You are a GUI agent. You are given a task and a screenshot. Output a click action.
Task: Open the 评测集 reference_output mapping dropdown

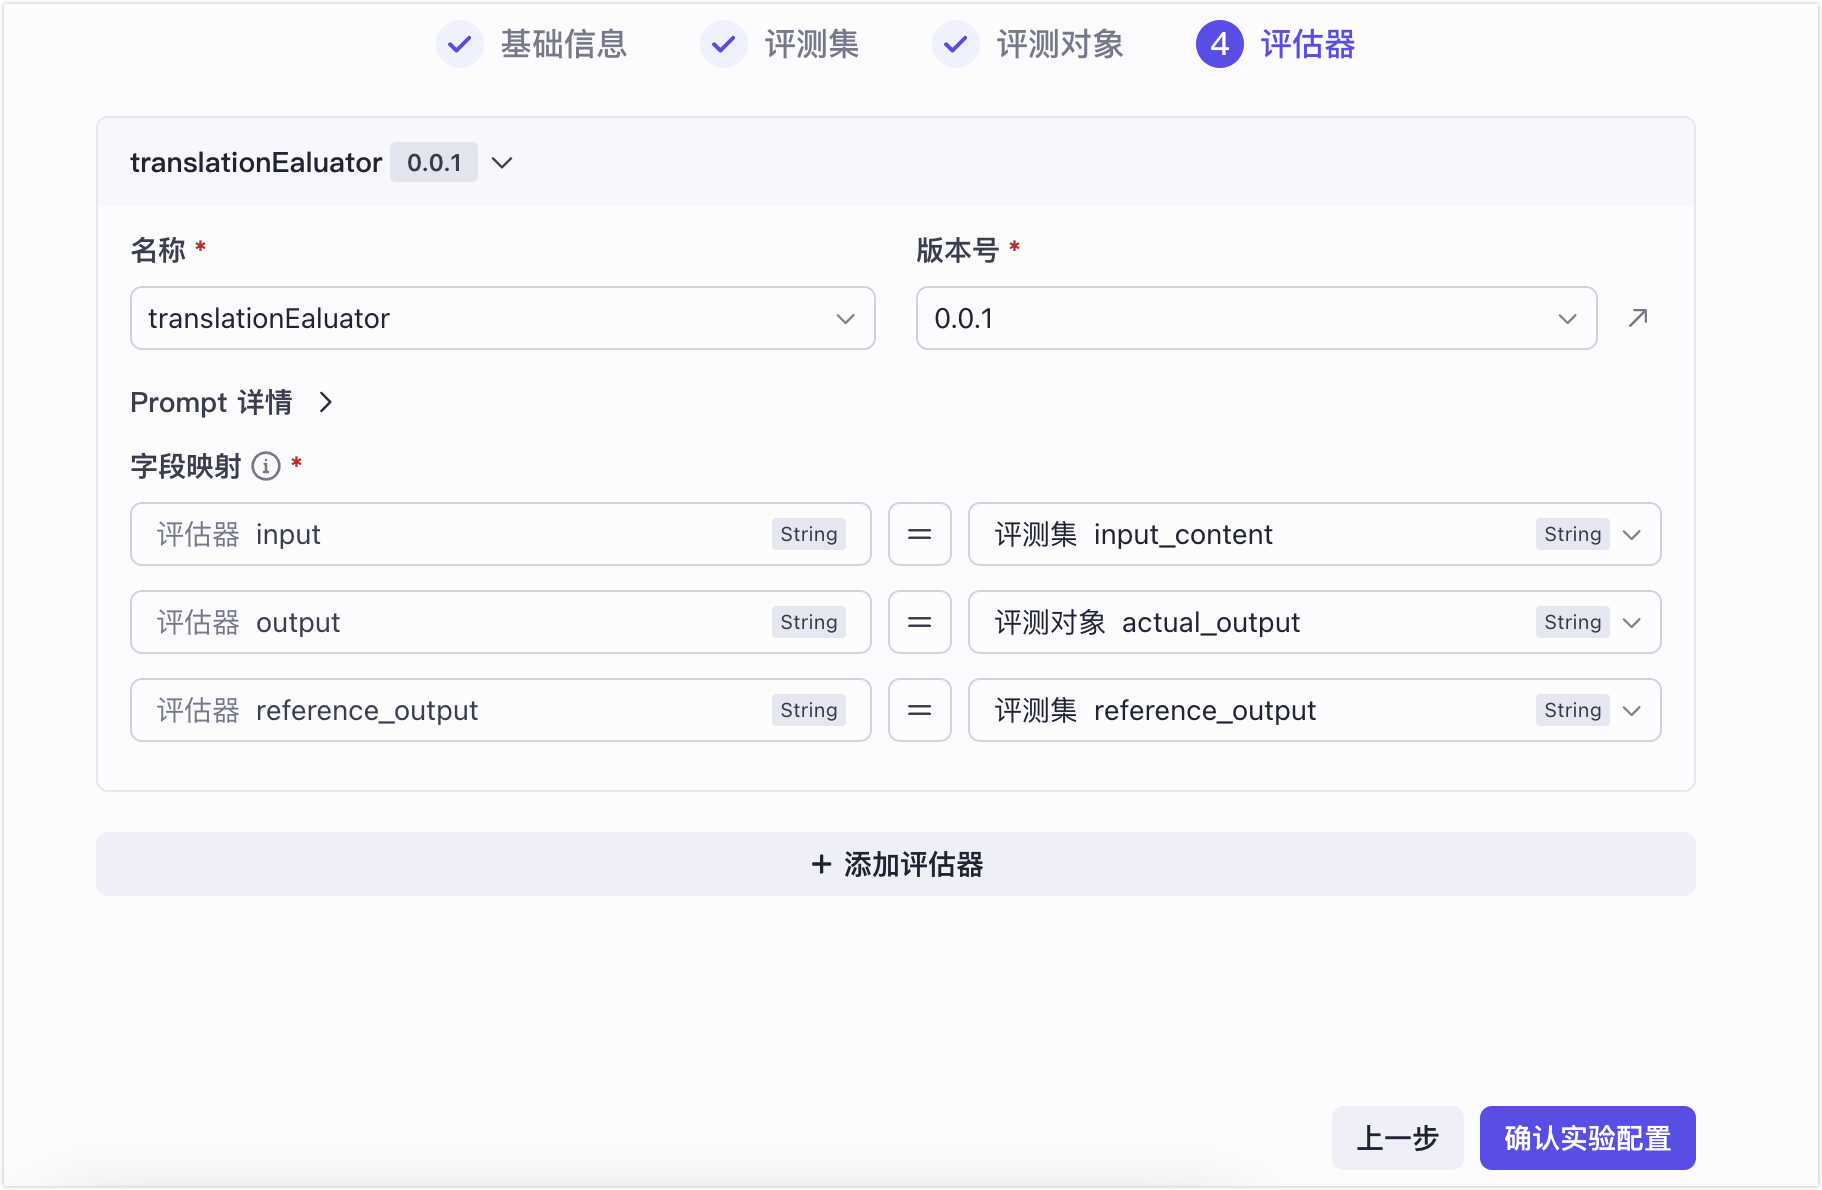point(1314,710)
